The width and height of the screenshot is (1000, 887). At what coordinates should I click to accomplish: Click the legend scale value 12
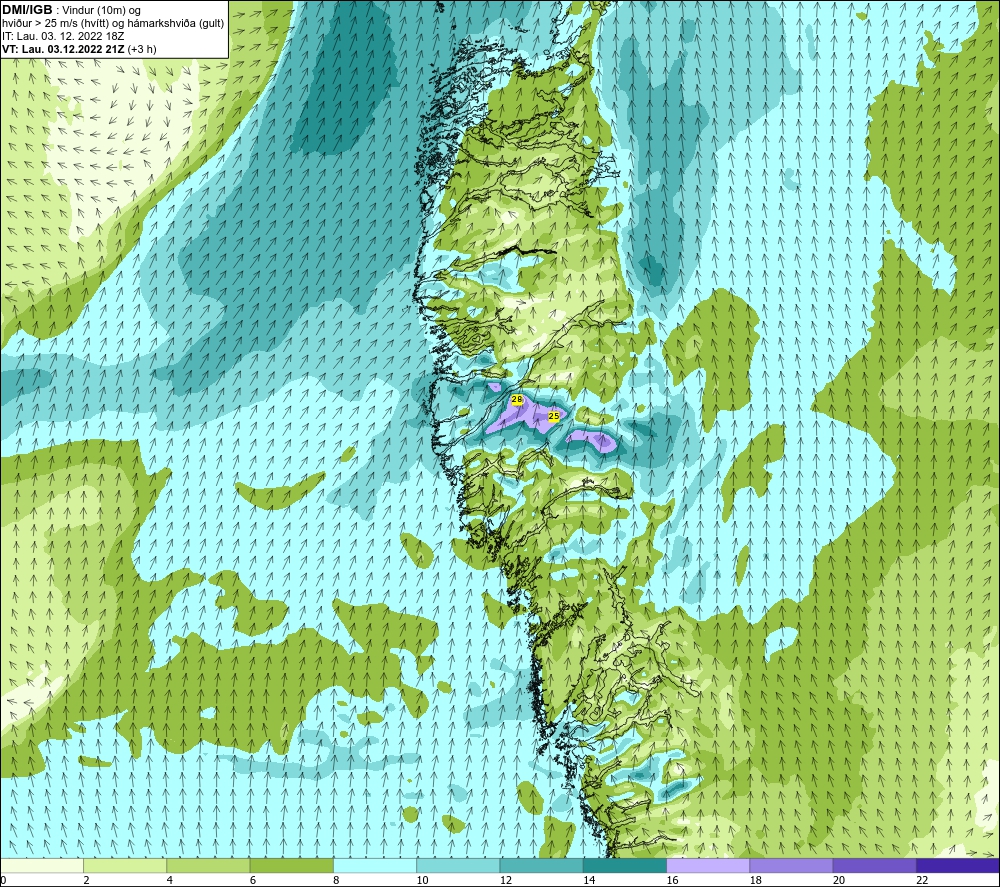tap(506, 880)
